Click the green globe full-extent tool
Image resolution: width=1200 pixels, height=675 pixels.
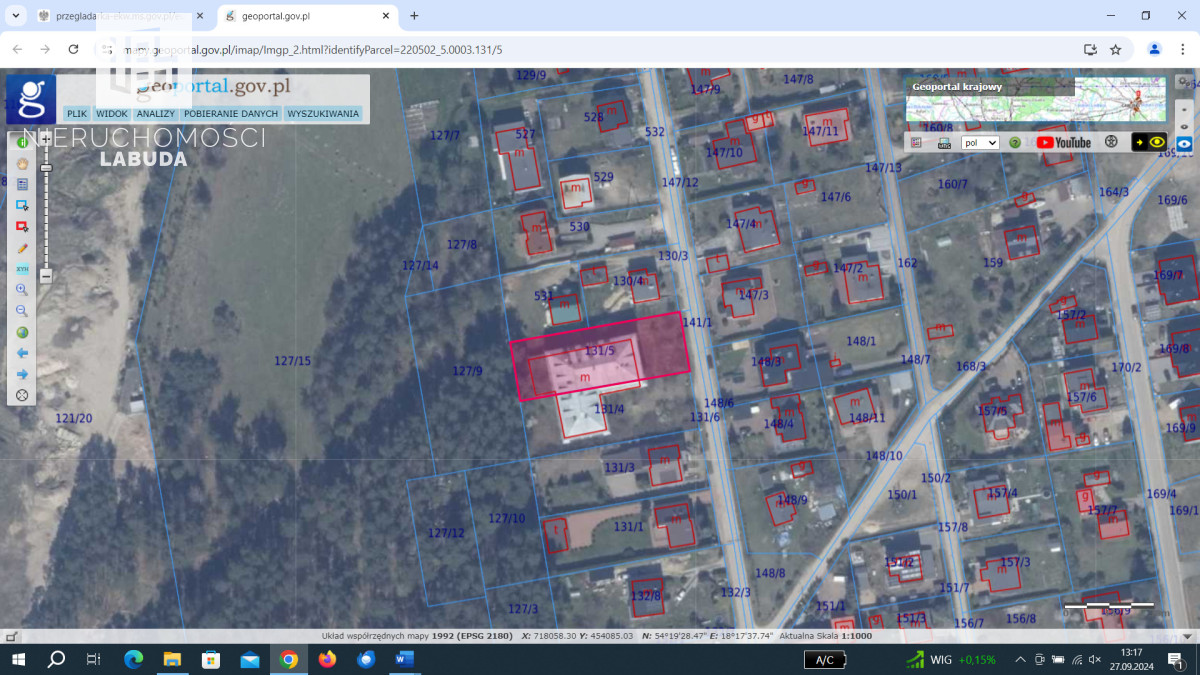pyautogui.click(x=22, y=332)
